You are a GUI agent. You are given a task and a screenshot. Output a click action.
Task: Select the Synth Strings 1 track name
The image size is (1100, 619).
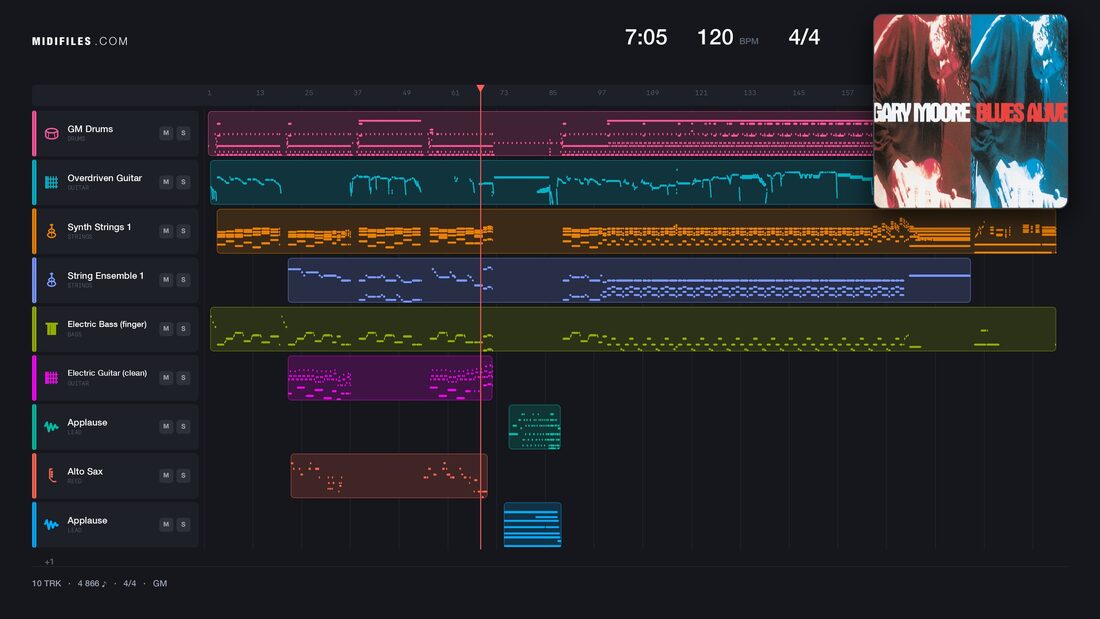[x=99, y=227]
